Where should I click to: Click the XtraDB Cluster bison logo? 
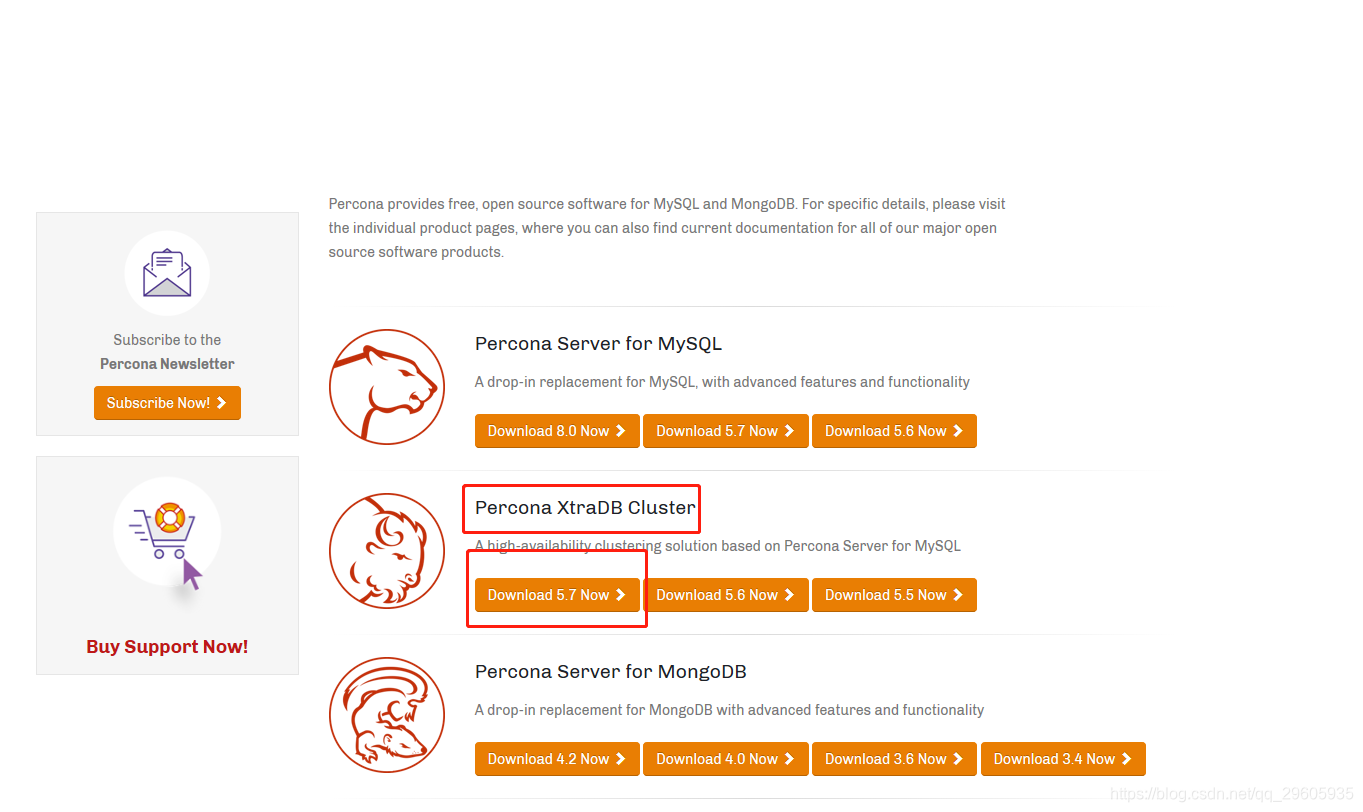[x=387, y=551]
